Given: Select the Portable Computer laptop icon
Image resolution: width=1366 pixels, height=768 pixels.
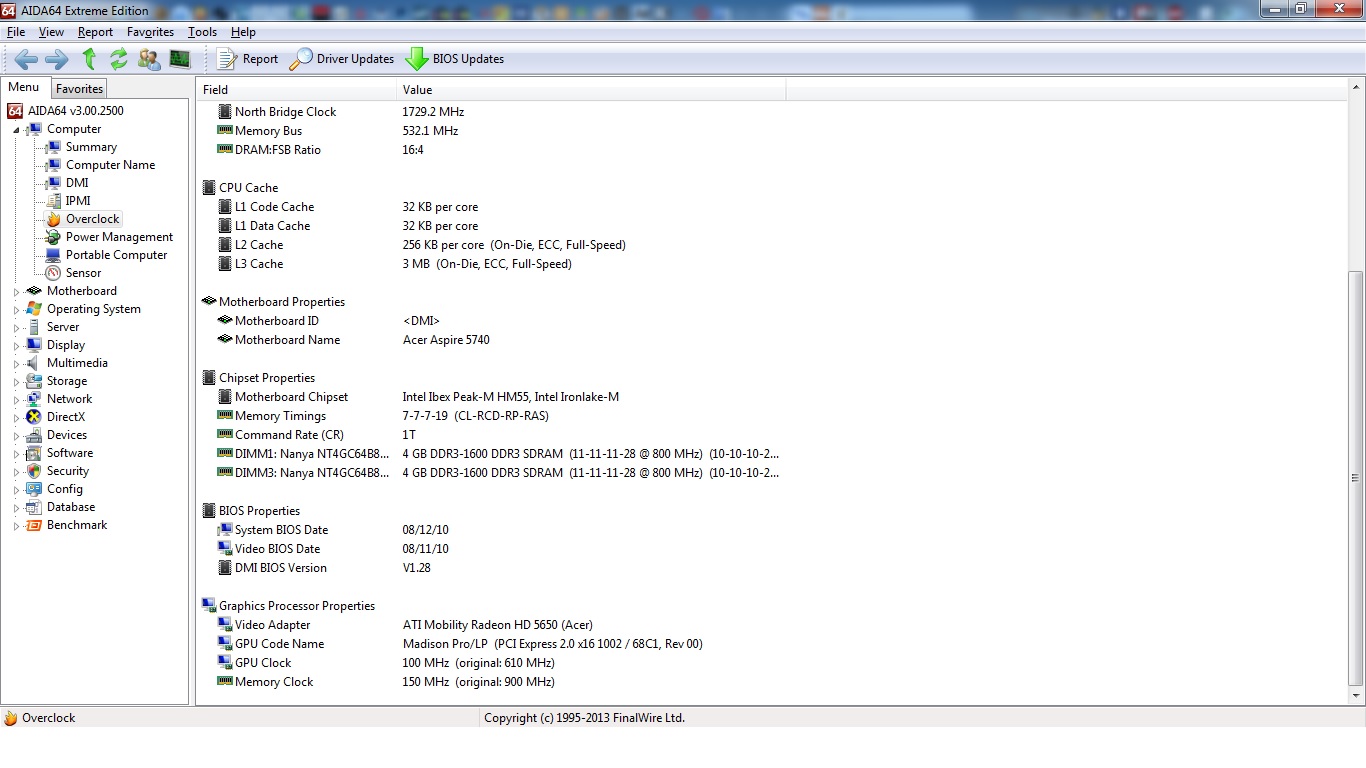Looking at the screenshot, I should point(53,255).
